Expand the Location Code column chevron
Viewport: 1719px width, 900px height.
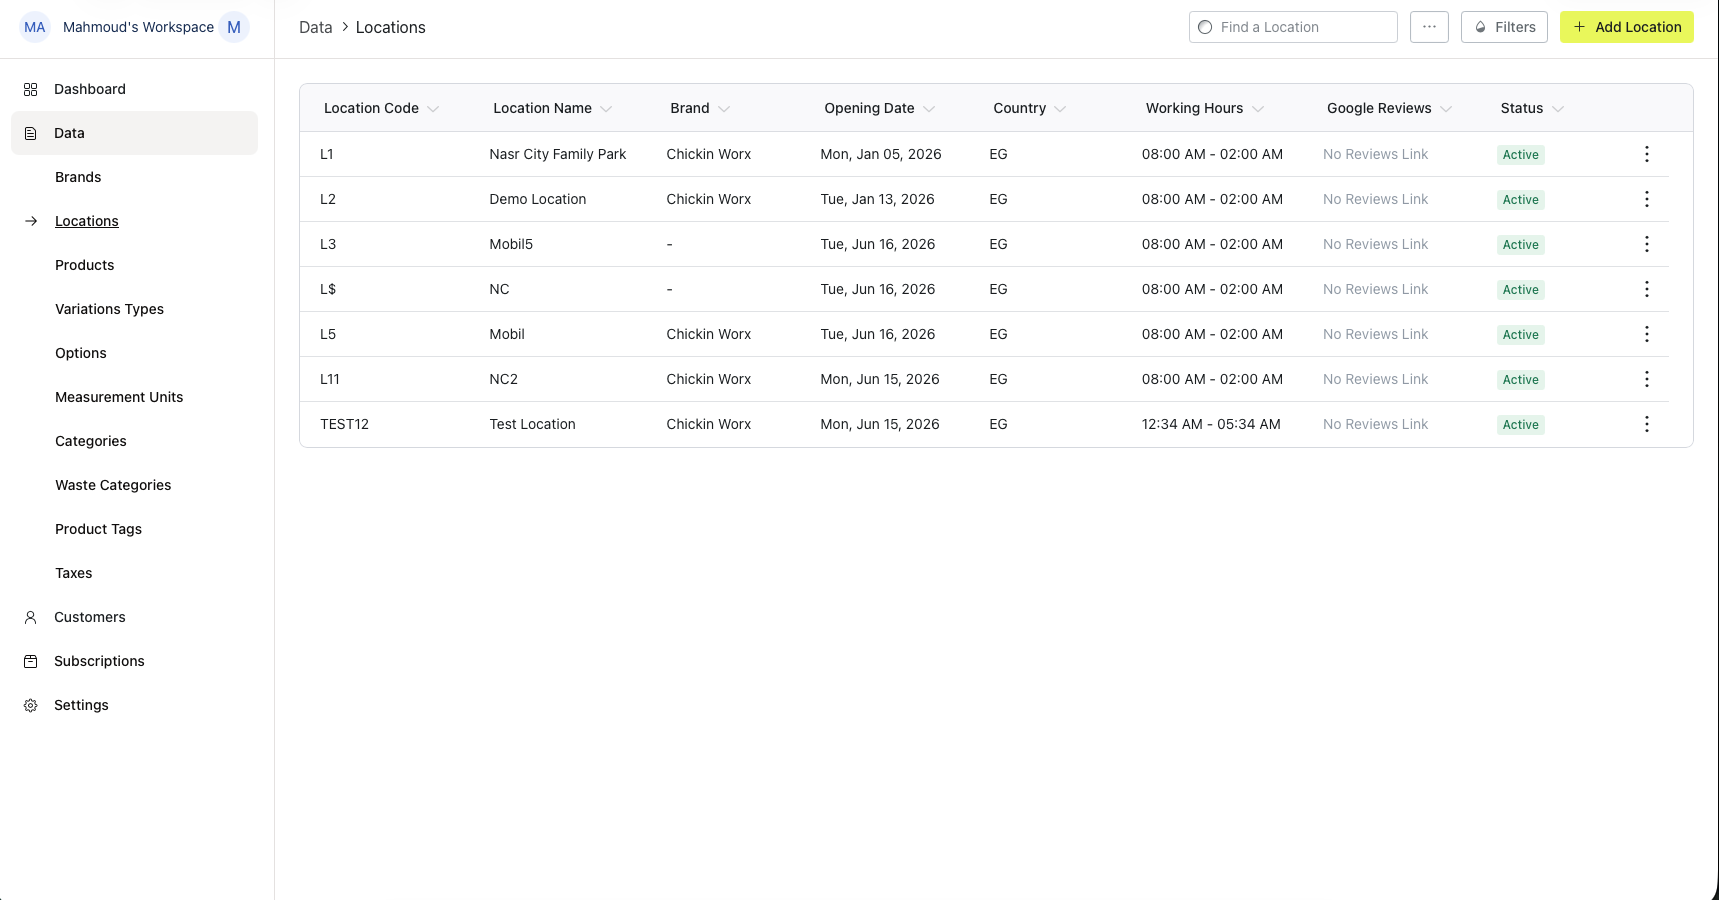[433, 109]
